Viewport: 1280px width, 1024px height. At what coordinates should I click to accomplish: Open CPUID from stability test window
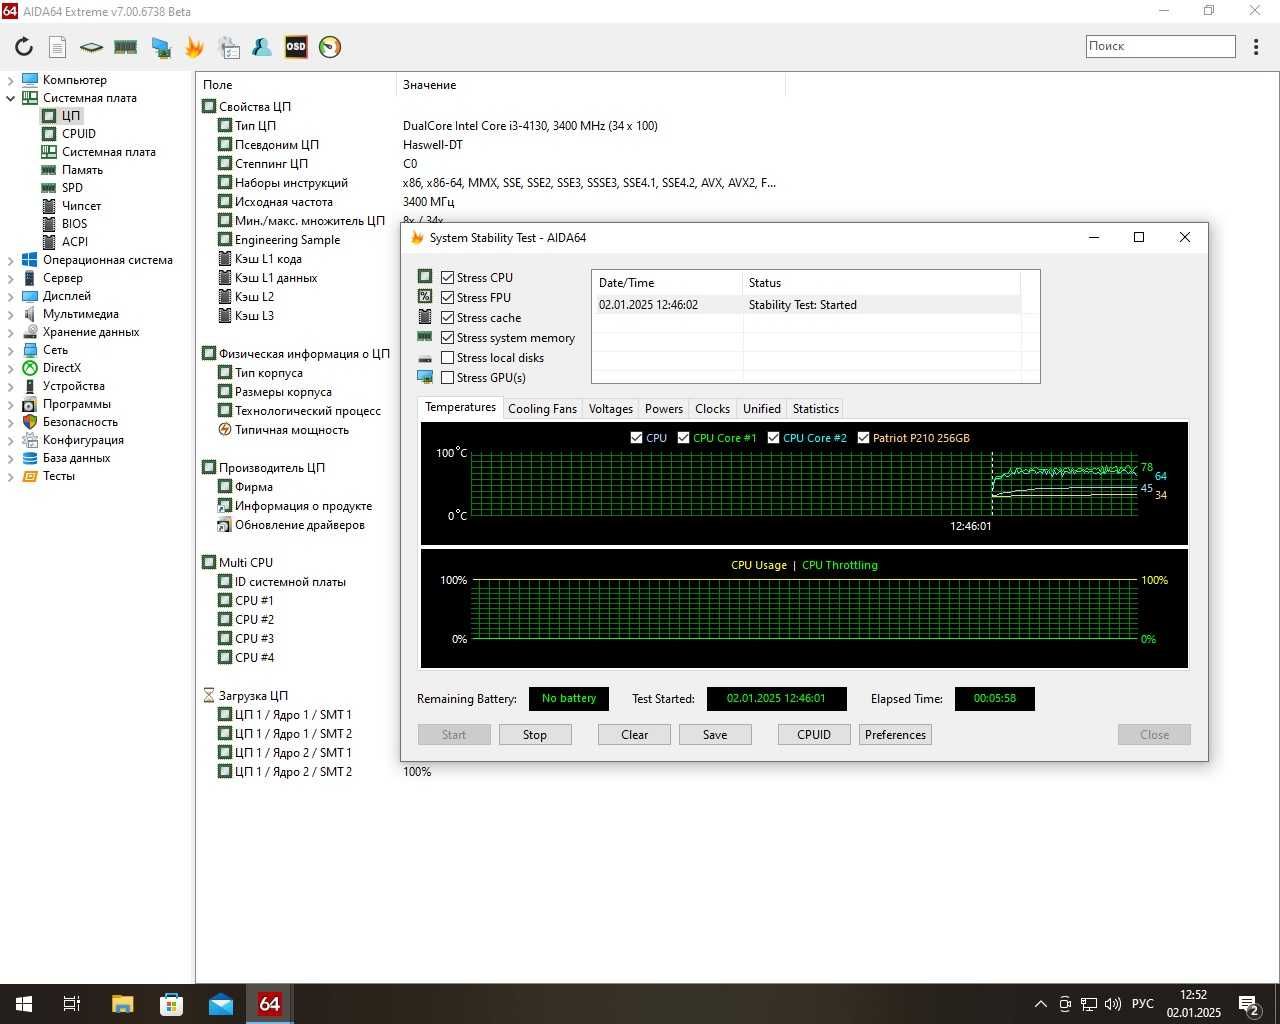[x=814, y=734]
